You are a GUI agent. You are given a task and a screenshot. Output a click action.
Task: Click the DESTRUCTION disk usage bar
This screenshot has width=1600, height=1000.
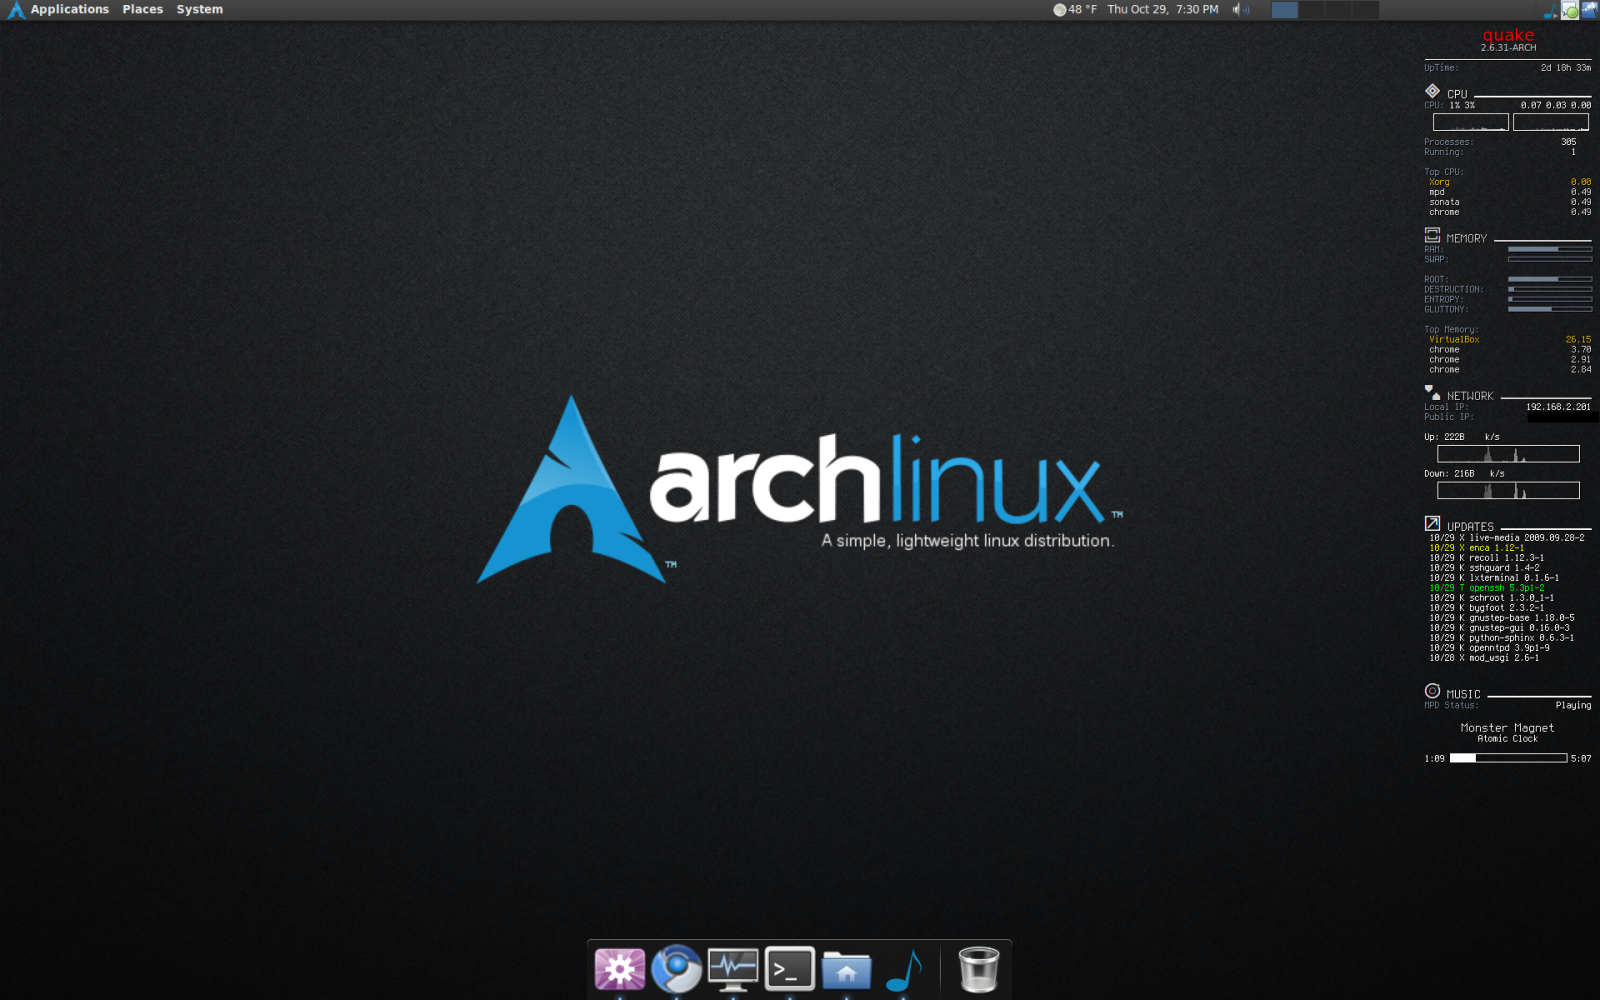pyautogui.click(x=1550, y=289)
